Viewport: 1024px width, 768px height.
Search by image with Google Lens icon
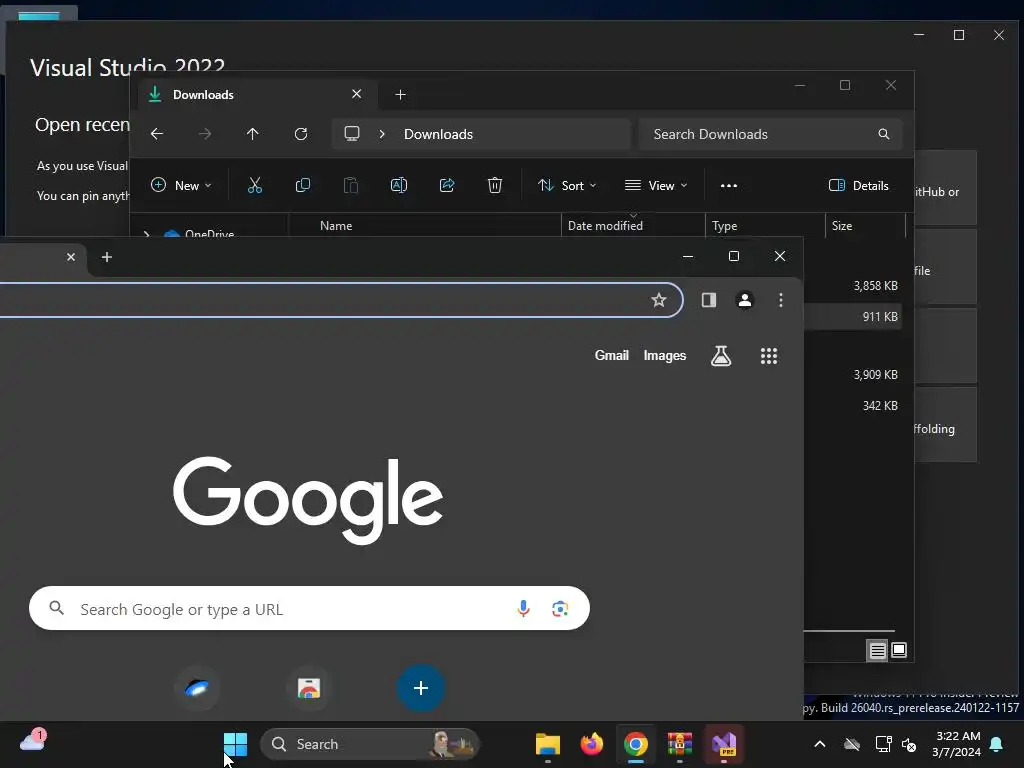click(x=560, y=609)
